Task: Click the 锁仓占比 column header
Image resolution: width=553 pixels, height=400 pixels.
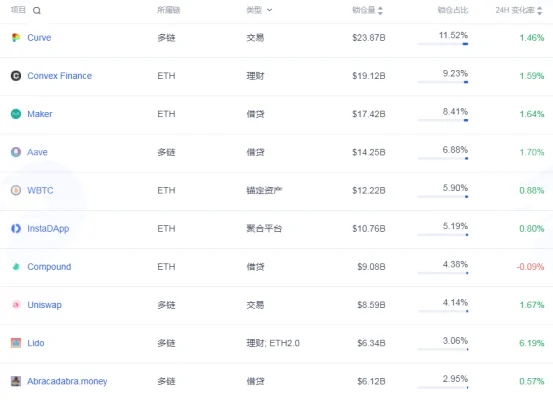Action: pos(453,10)
